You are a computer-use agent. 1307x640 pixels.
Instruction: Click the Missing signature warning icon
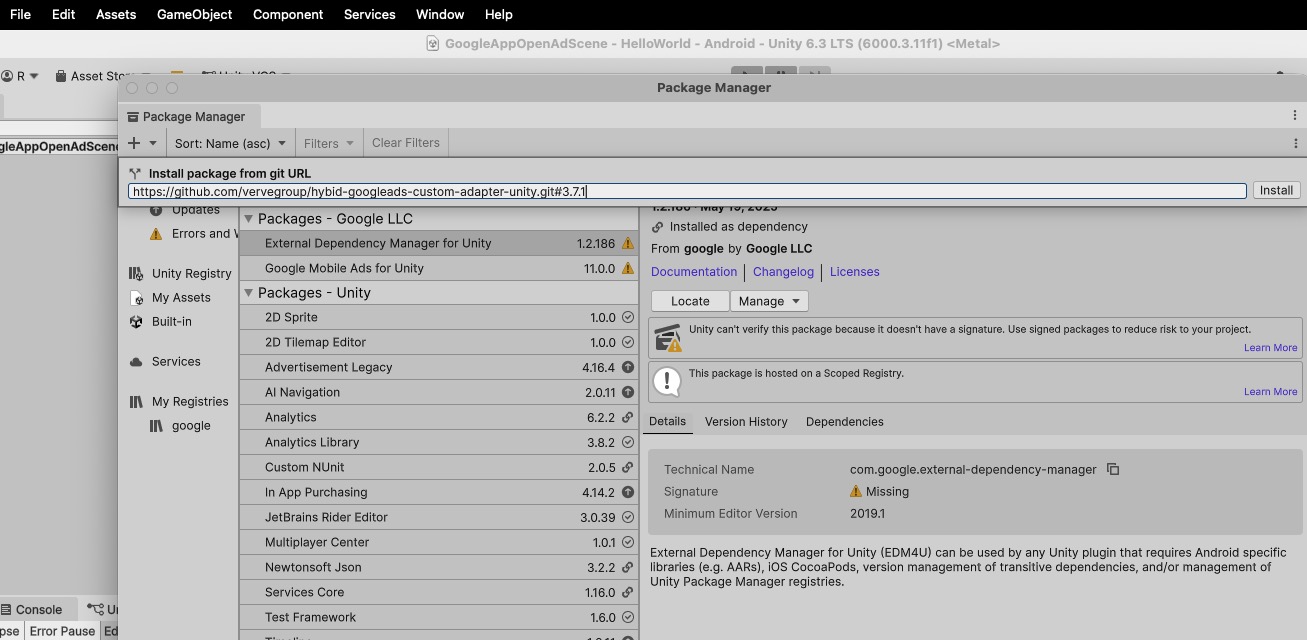tap(856, 491)
